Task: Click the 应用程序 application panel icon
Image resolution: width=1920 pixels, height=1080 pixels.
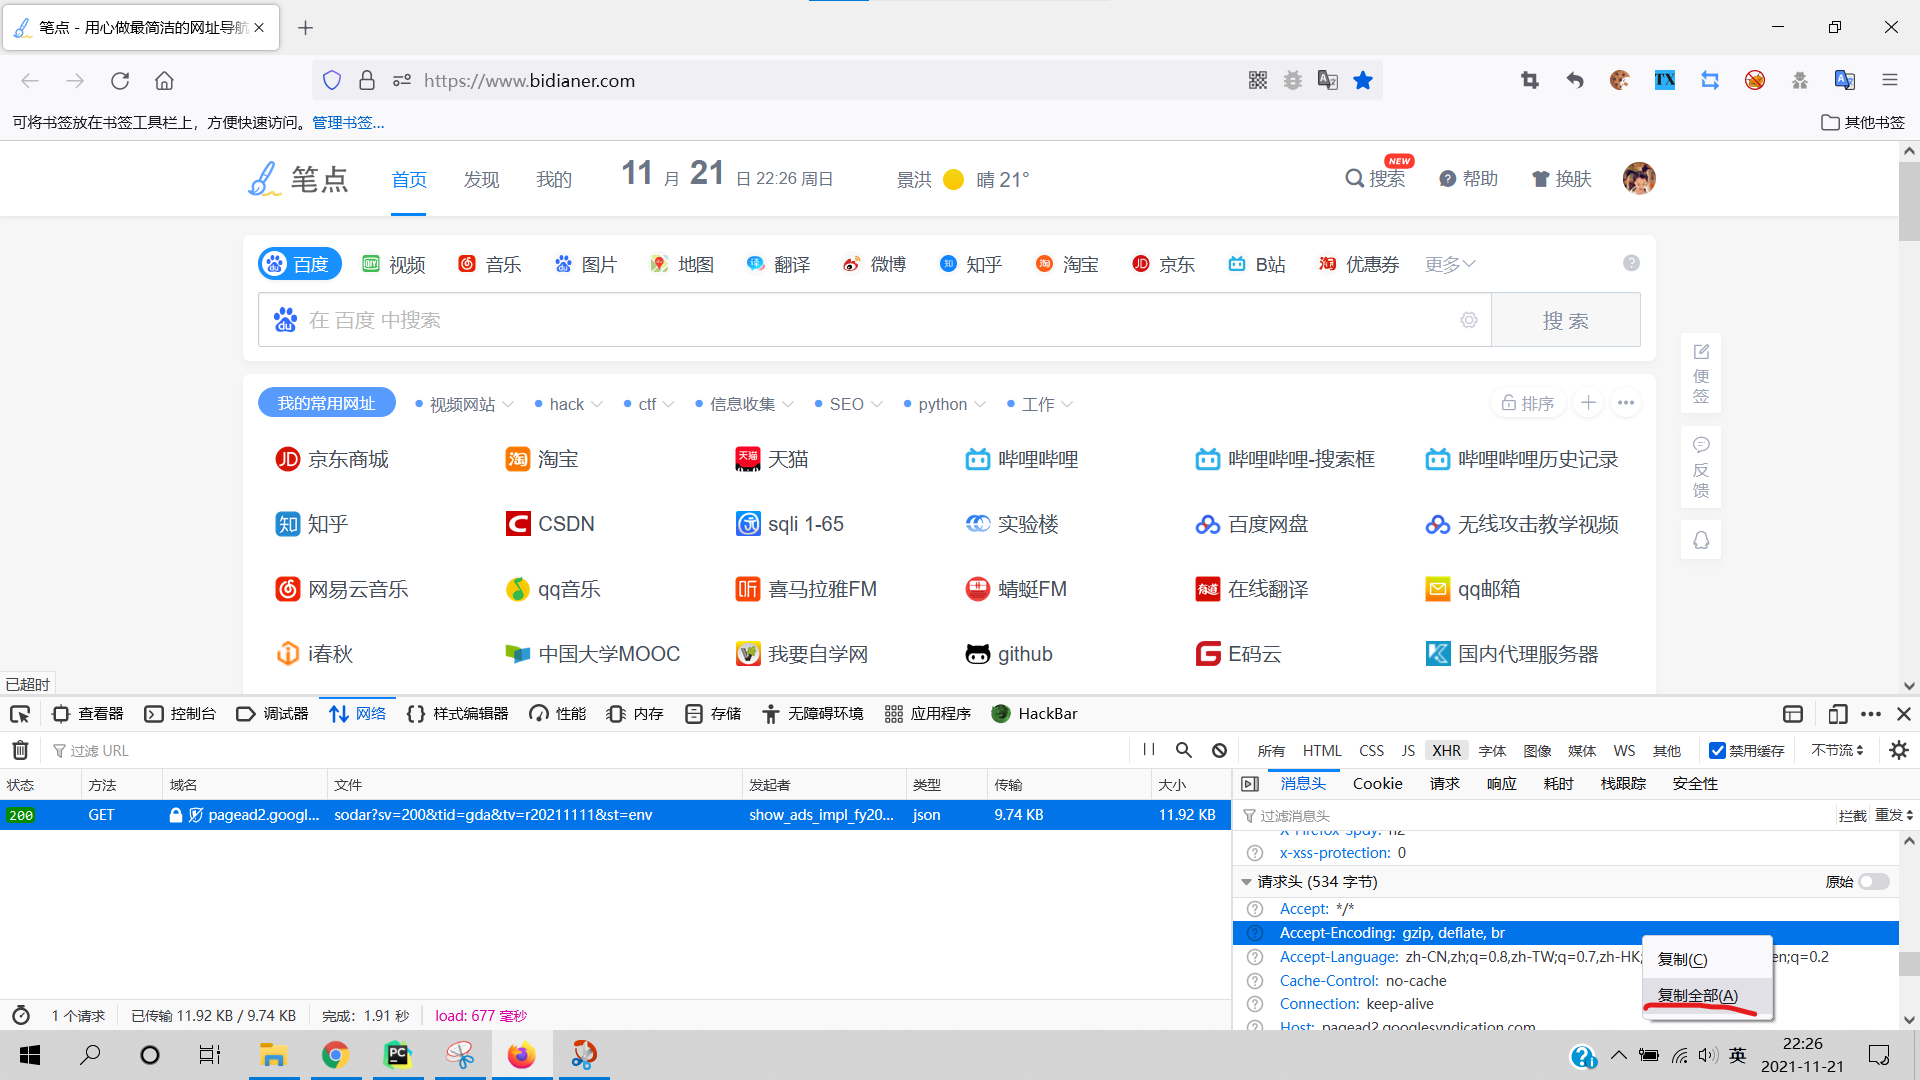Action: coord(923,713)
